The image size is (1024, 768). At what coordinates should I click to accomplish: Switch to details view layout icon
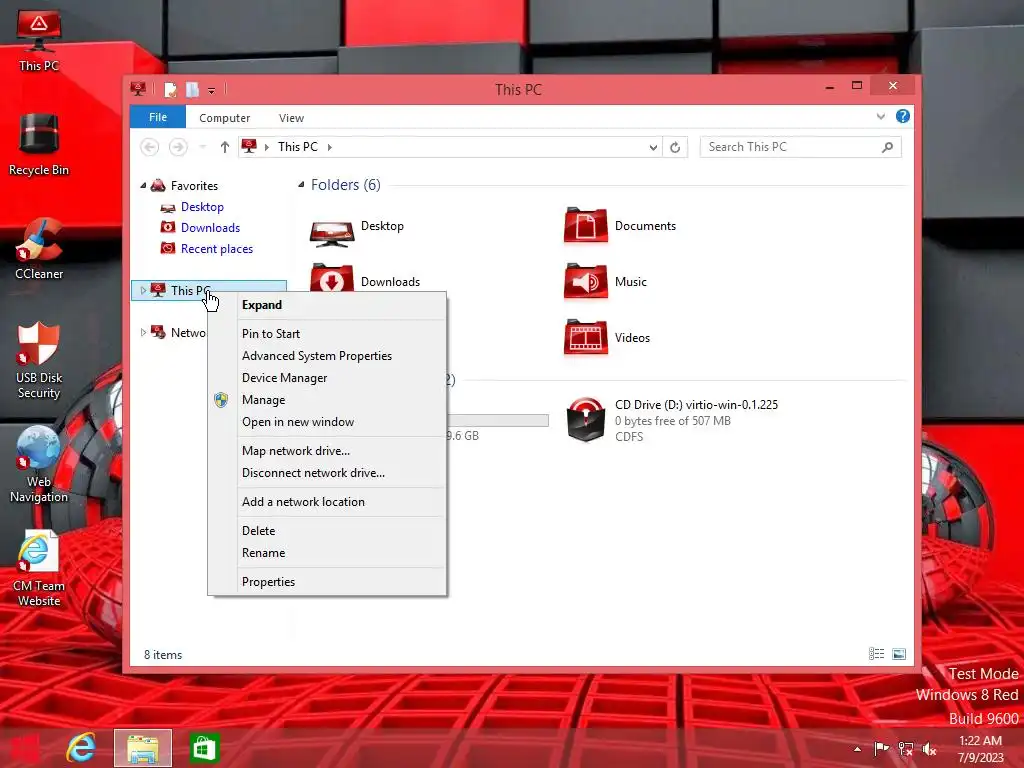876,654
